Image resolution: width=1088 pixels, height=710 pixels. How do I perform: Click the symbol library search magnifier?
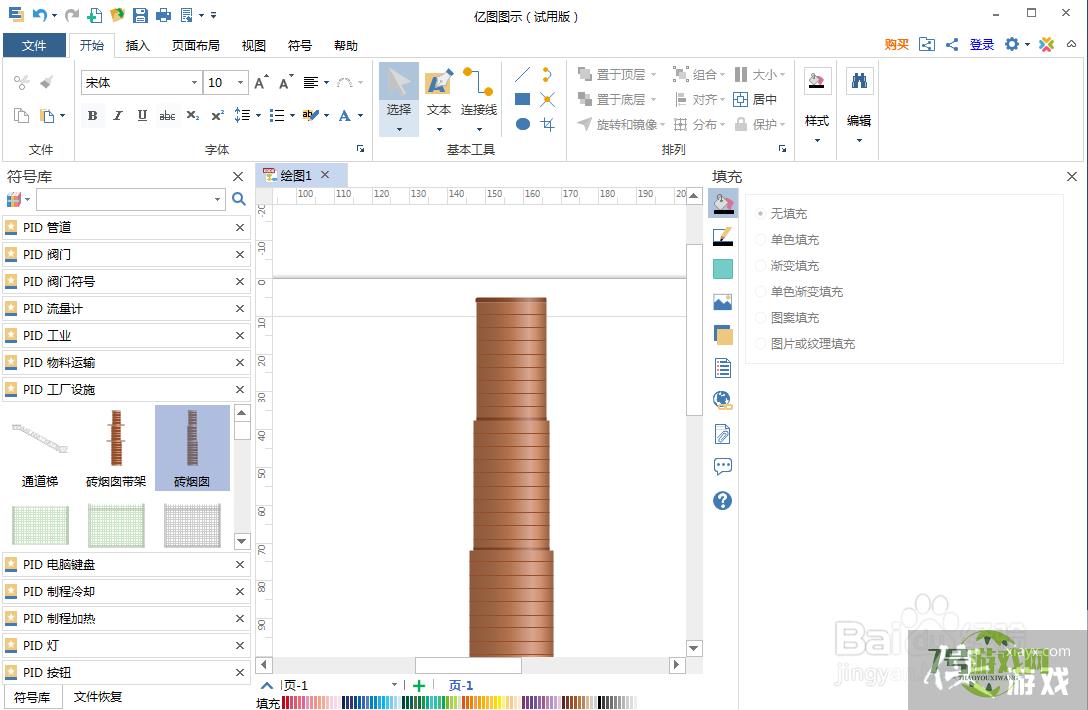pos(239,199)
